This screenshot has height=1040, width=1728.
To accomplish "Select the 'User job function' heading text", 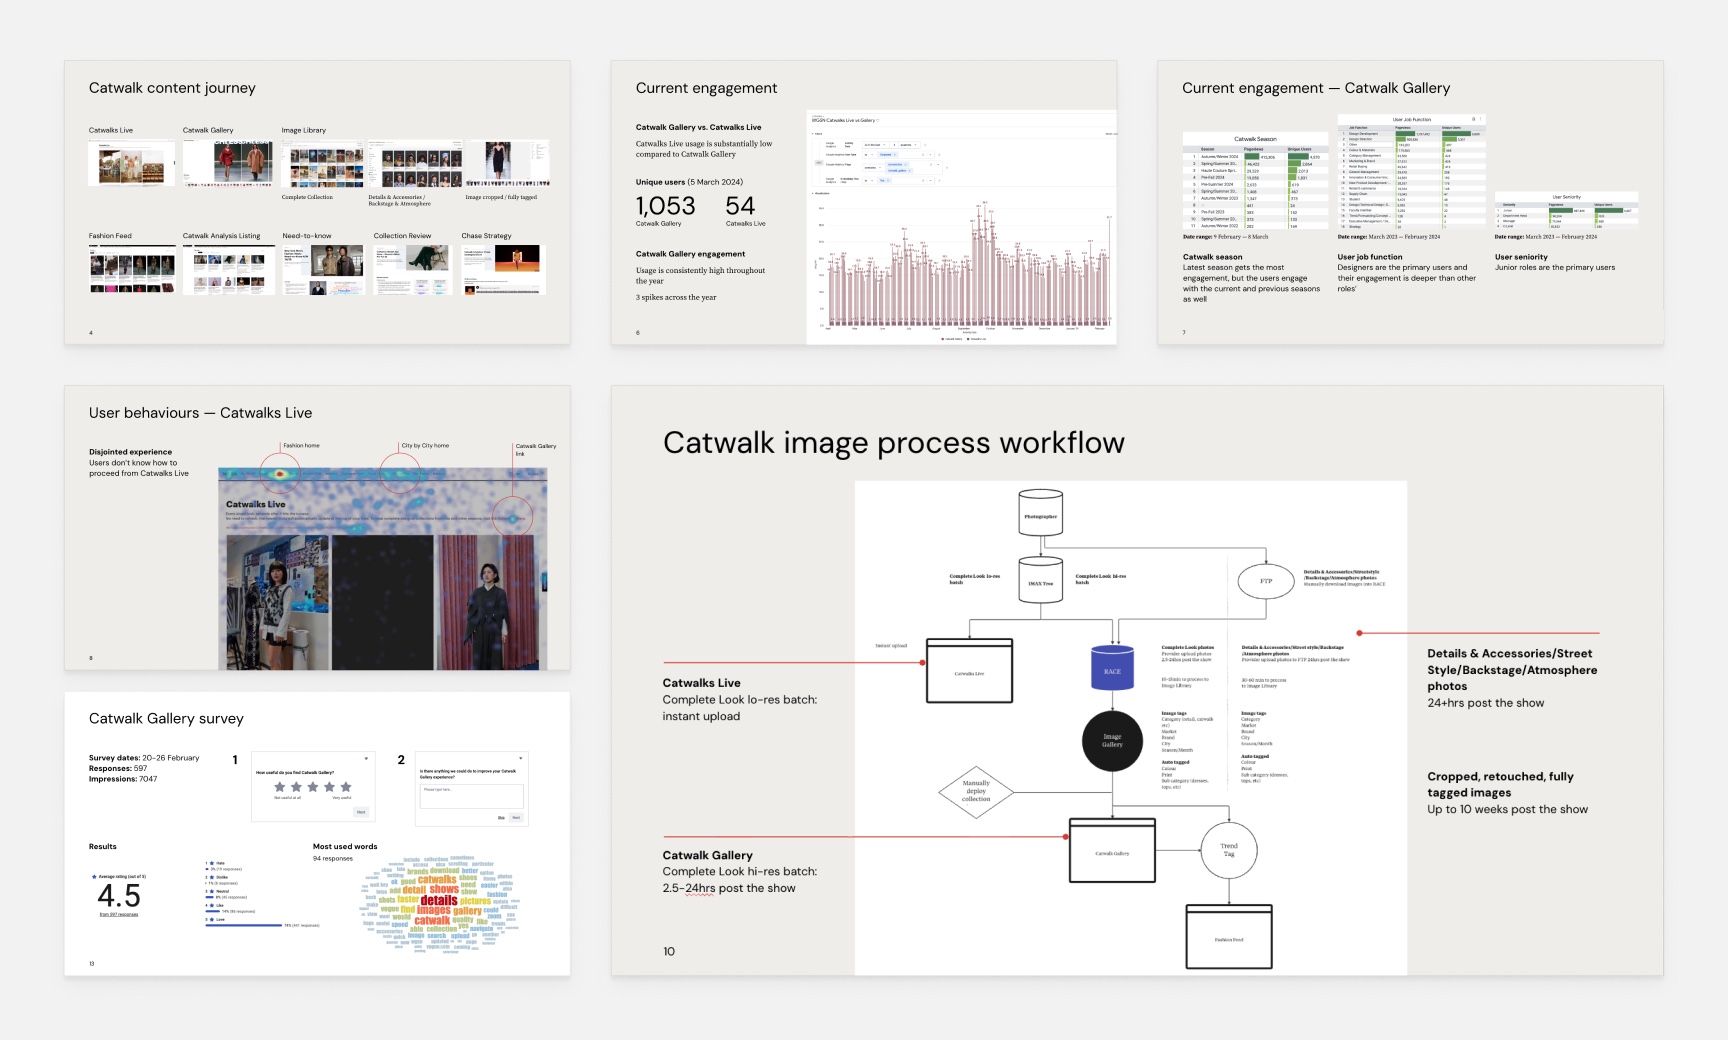I will (1370, 257).
